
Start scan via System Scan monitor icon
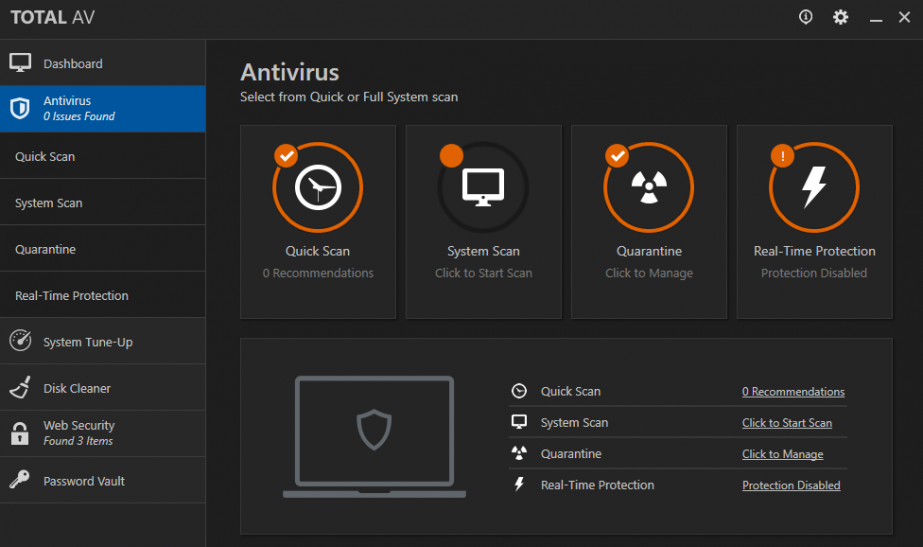coord(483,187)
